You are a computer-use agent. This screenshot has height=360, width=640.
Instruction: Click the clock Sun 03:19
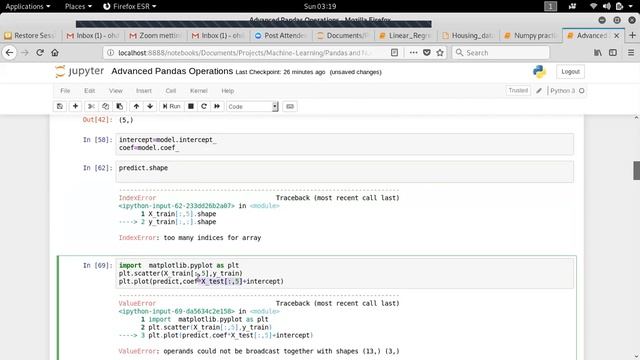tap(320, 6)
